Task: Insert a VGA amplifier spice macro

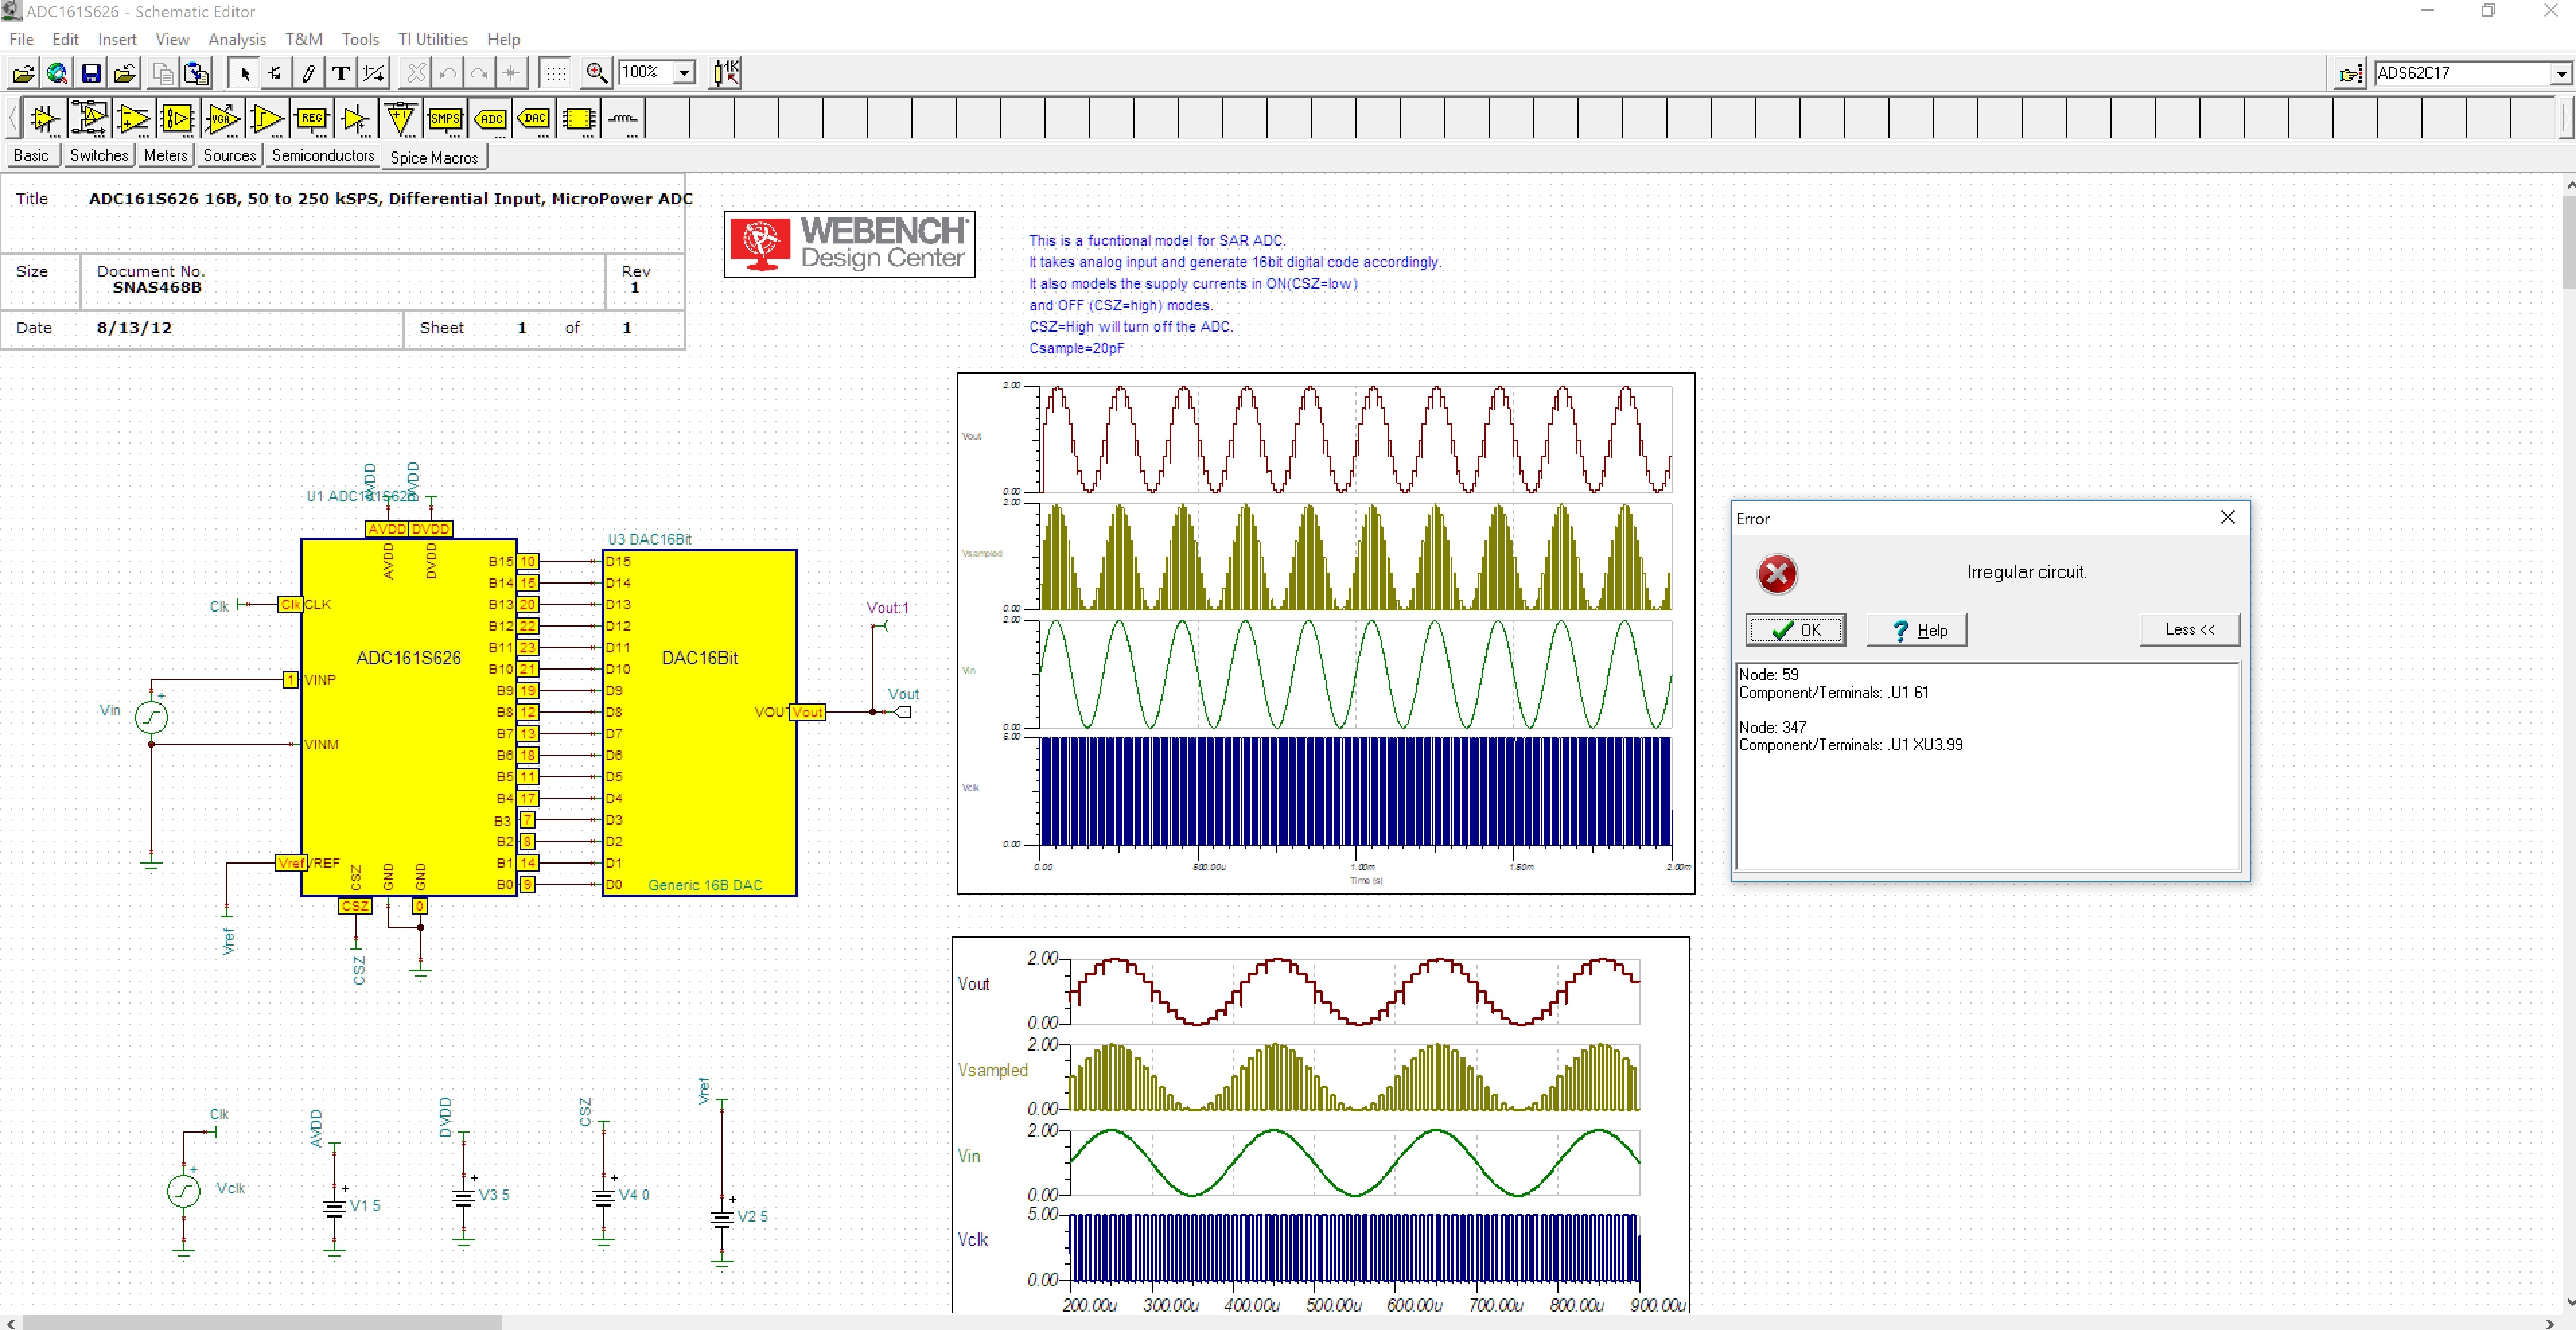Action: pos(222,119)
